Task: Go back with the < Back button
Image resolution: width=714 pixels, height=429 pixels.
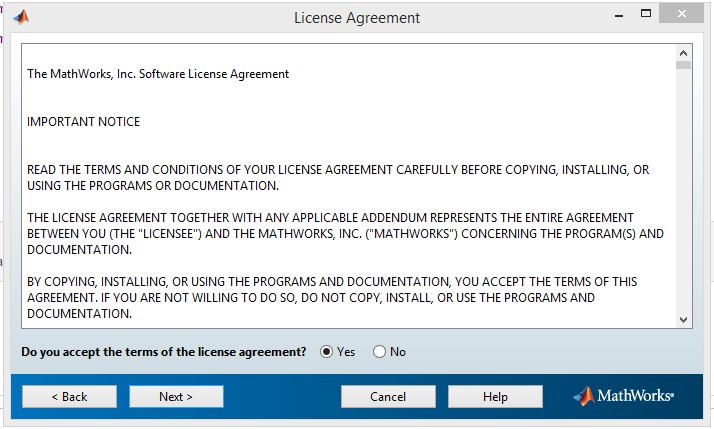Action: [x=69, y=397]
